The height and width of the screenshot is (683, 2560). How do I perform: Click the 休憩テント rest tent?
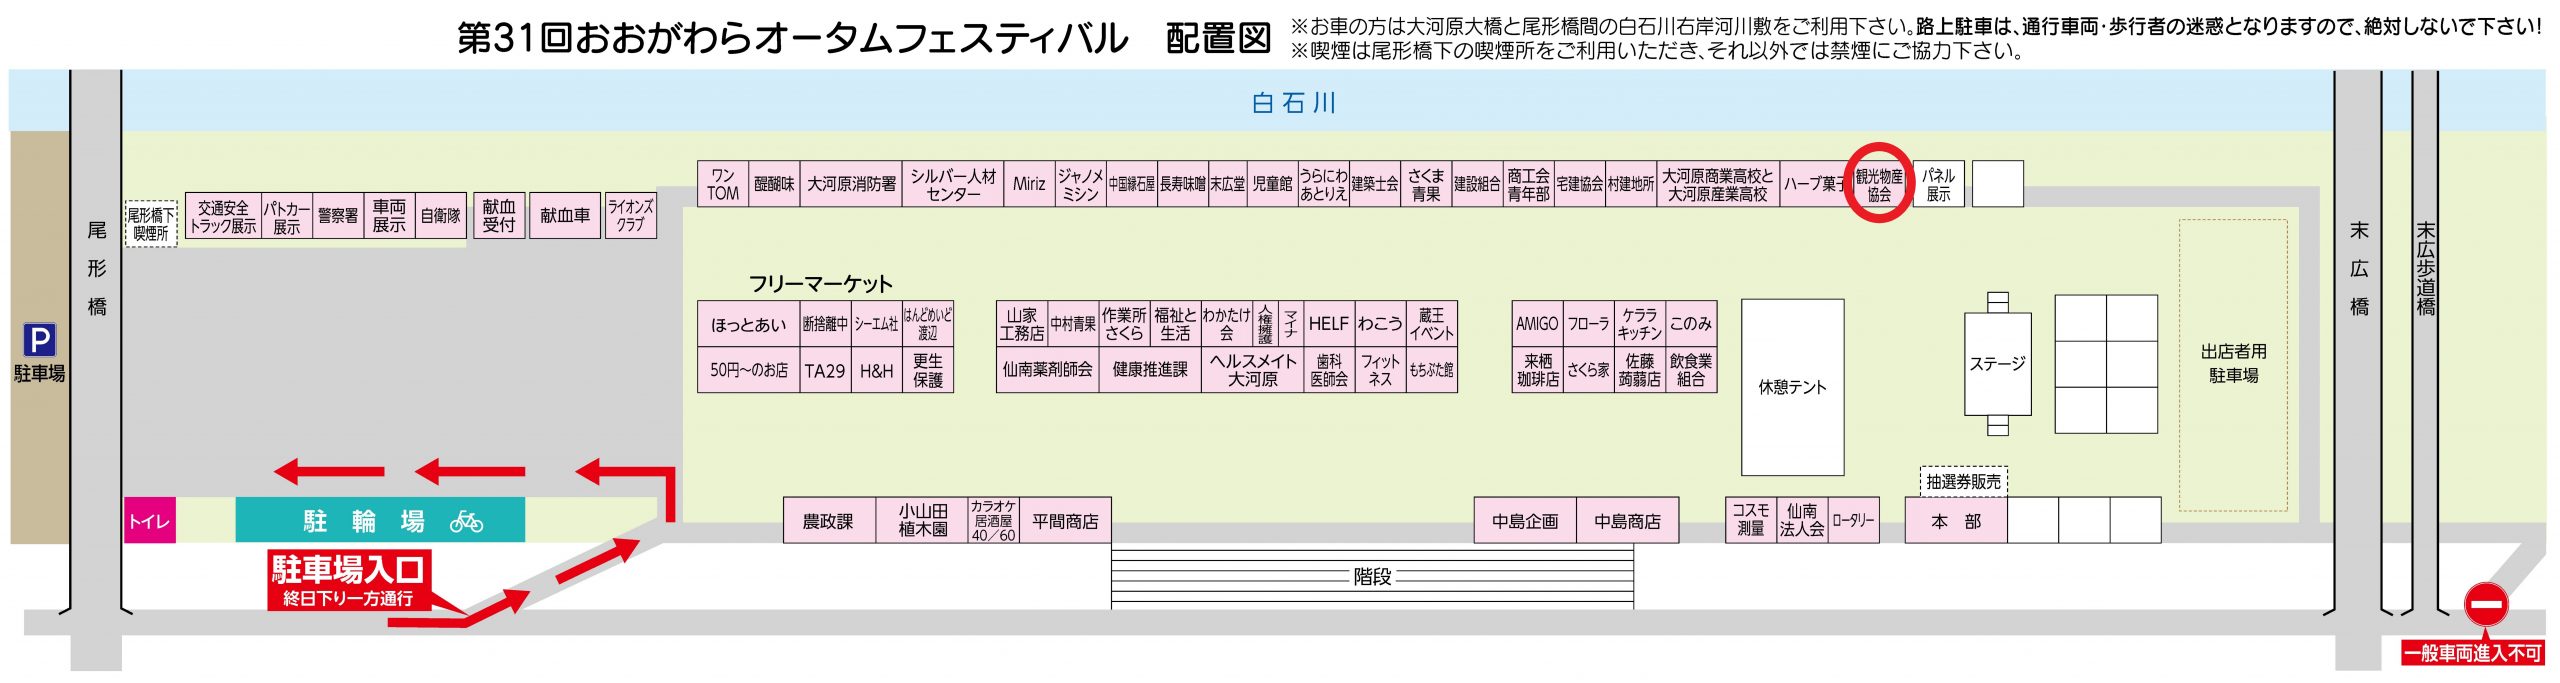[x=1793, y=387]
